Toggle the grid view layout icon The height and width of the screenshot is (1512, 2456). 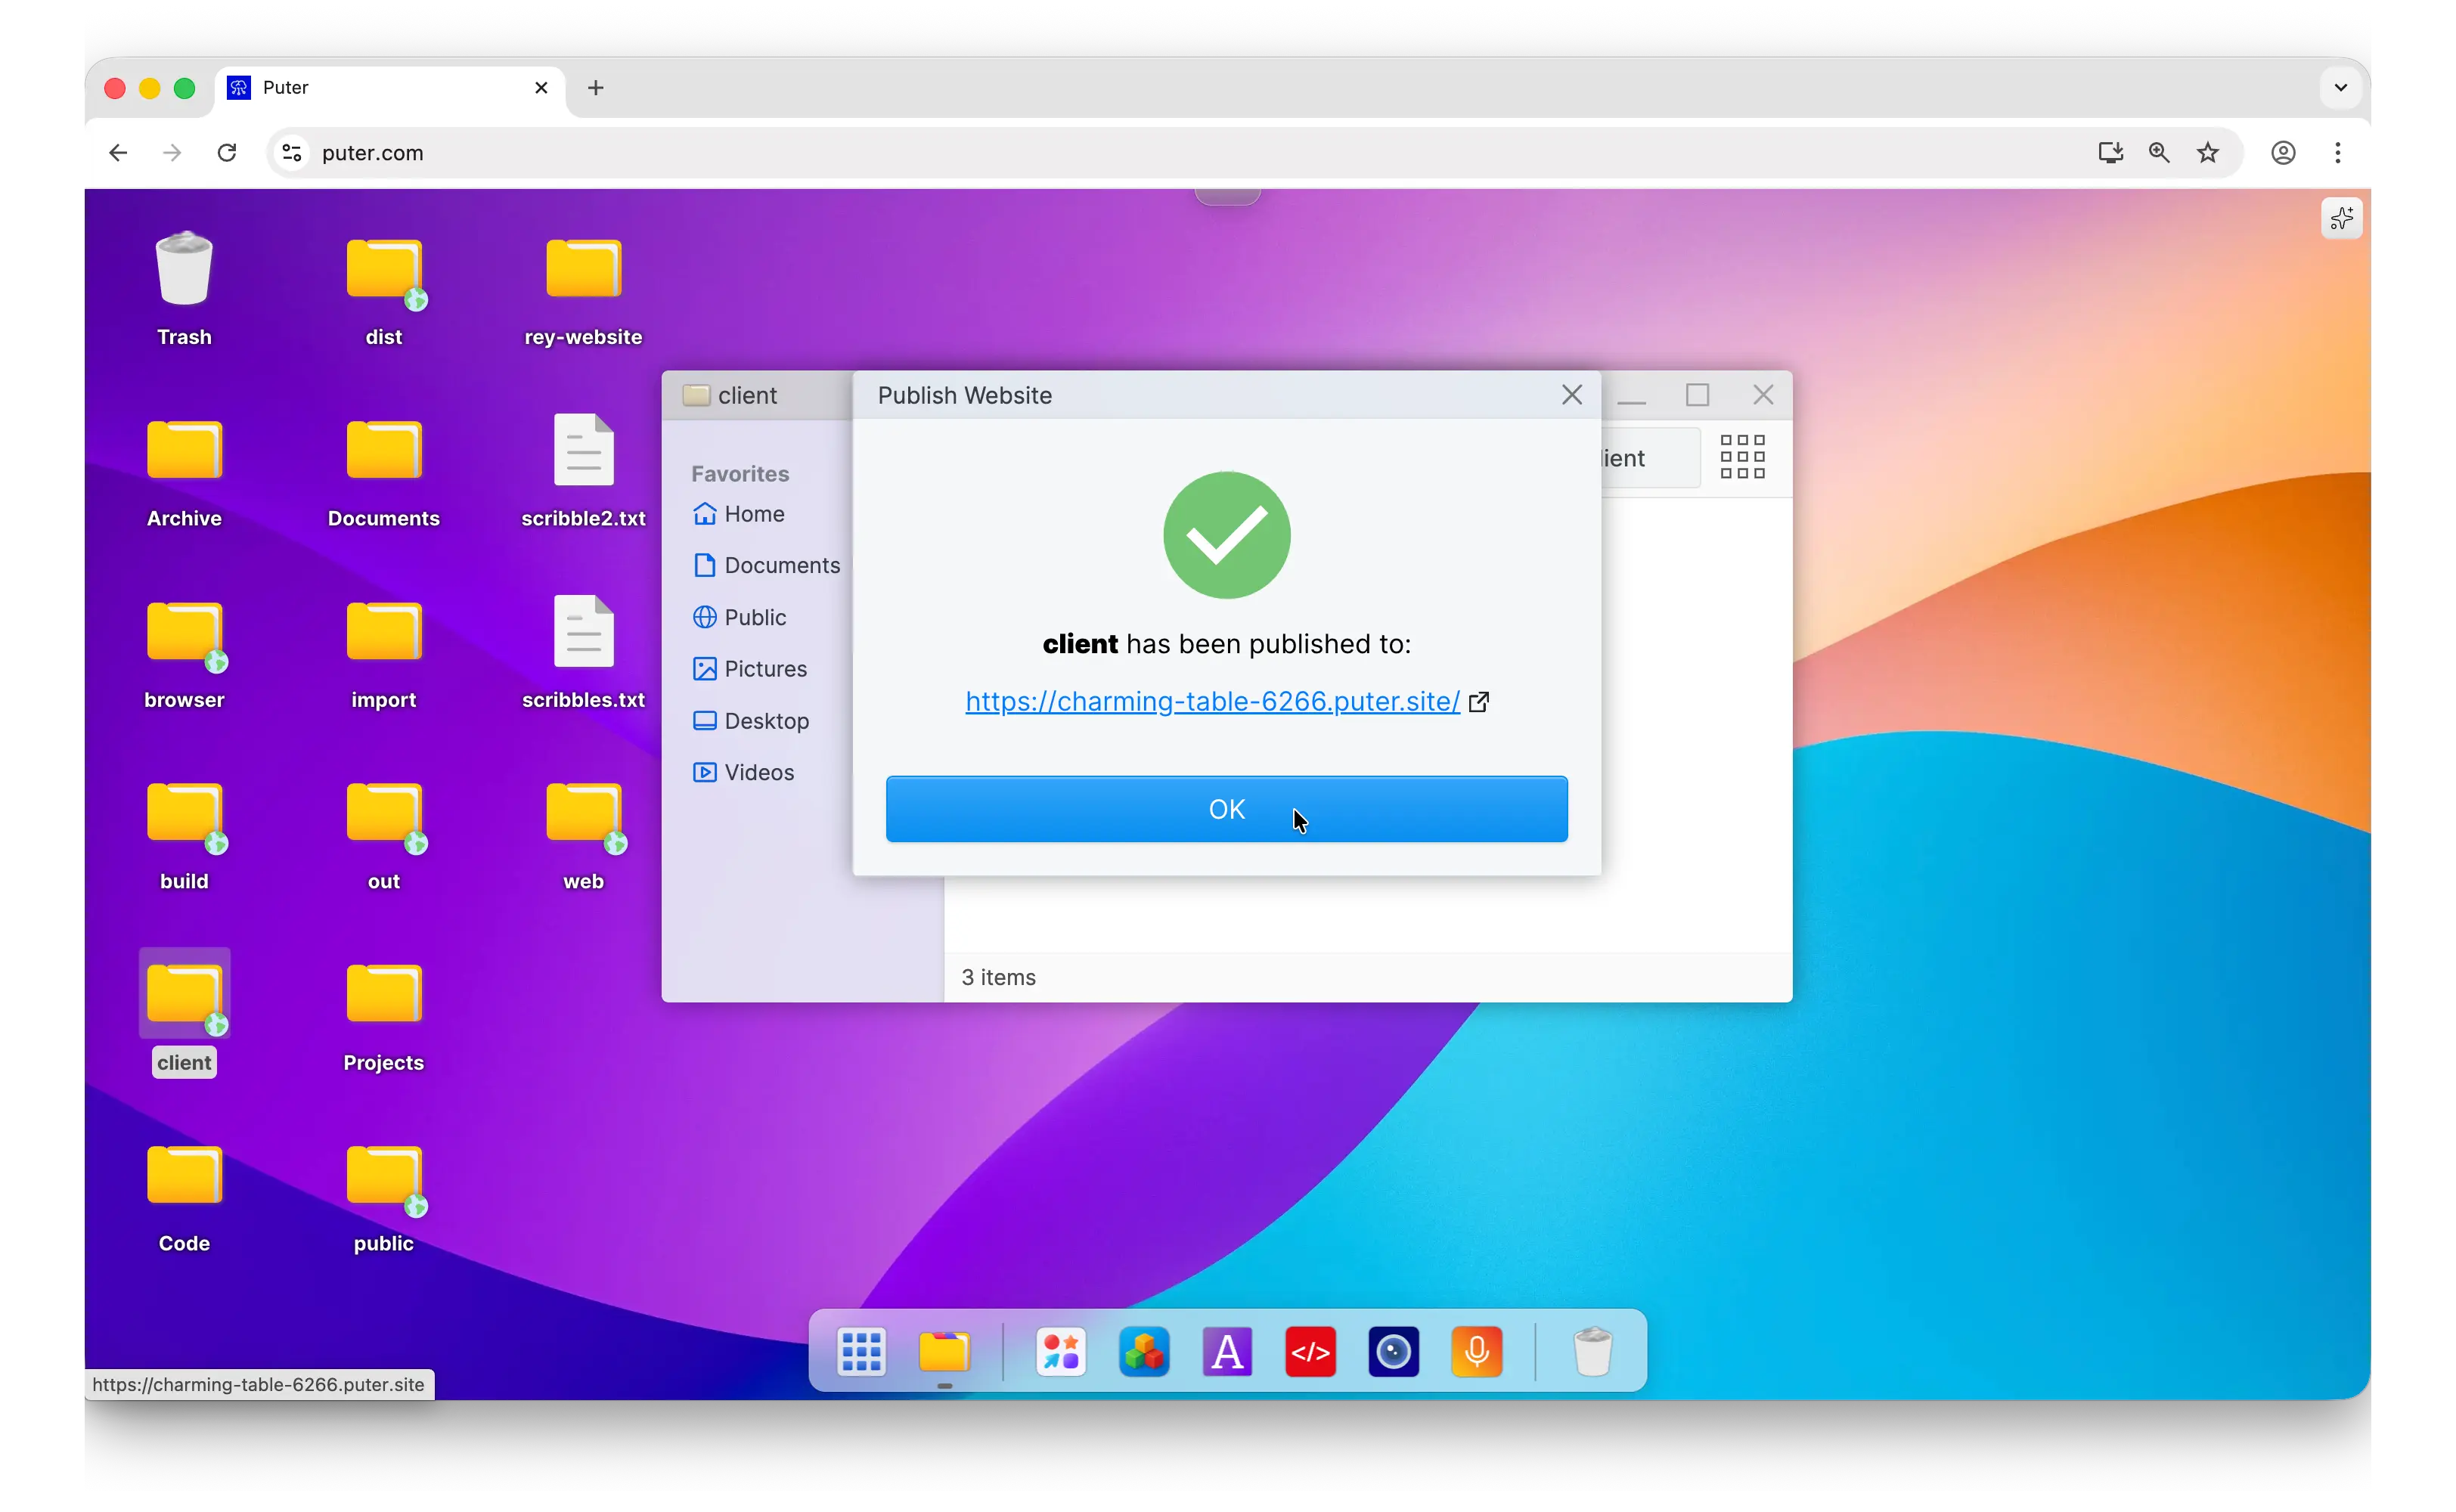1742,457
